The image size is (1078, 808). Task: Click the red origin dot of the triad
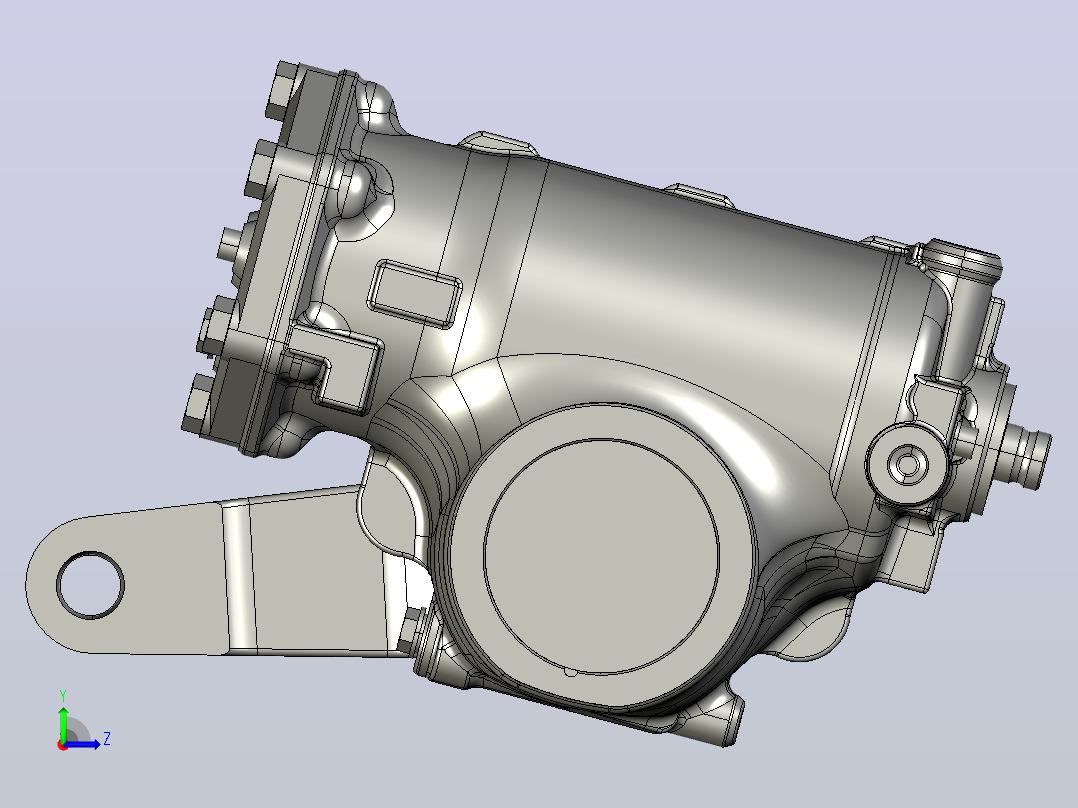point(62,745)
